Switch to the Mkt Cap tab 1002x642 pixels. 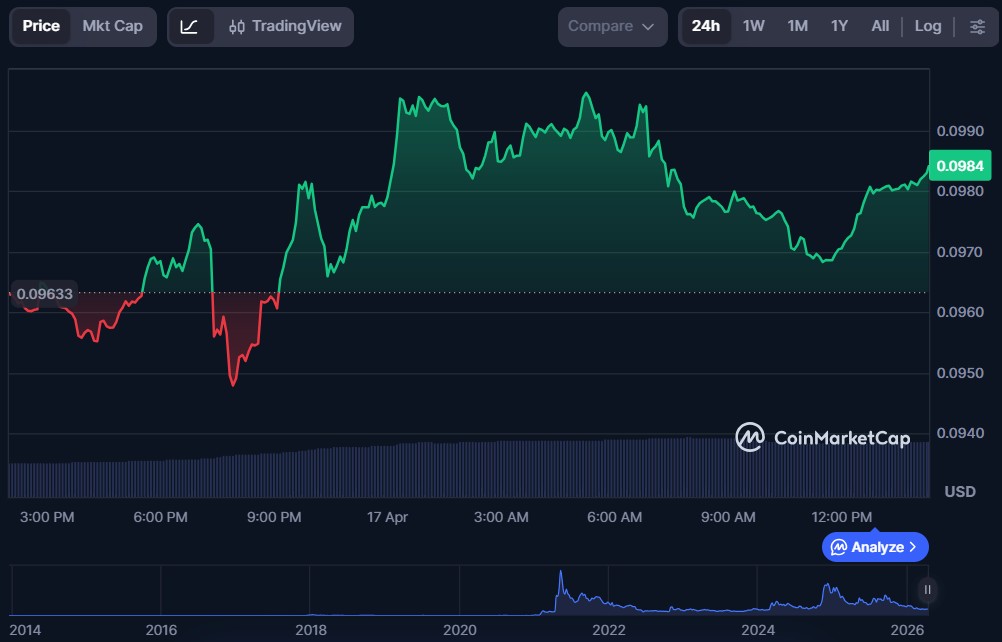pos(112,26)
